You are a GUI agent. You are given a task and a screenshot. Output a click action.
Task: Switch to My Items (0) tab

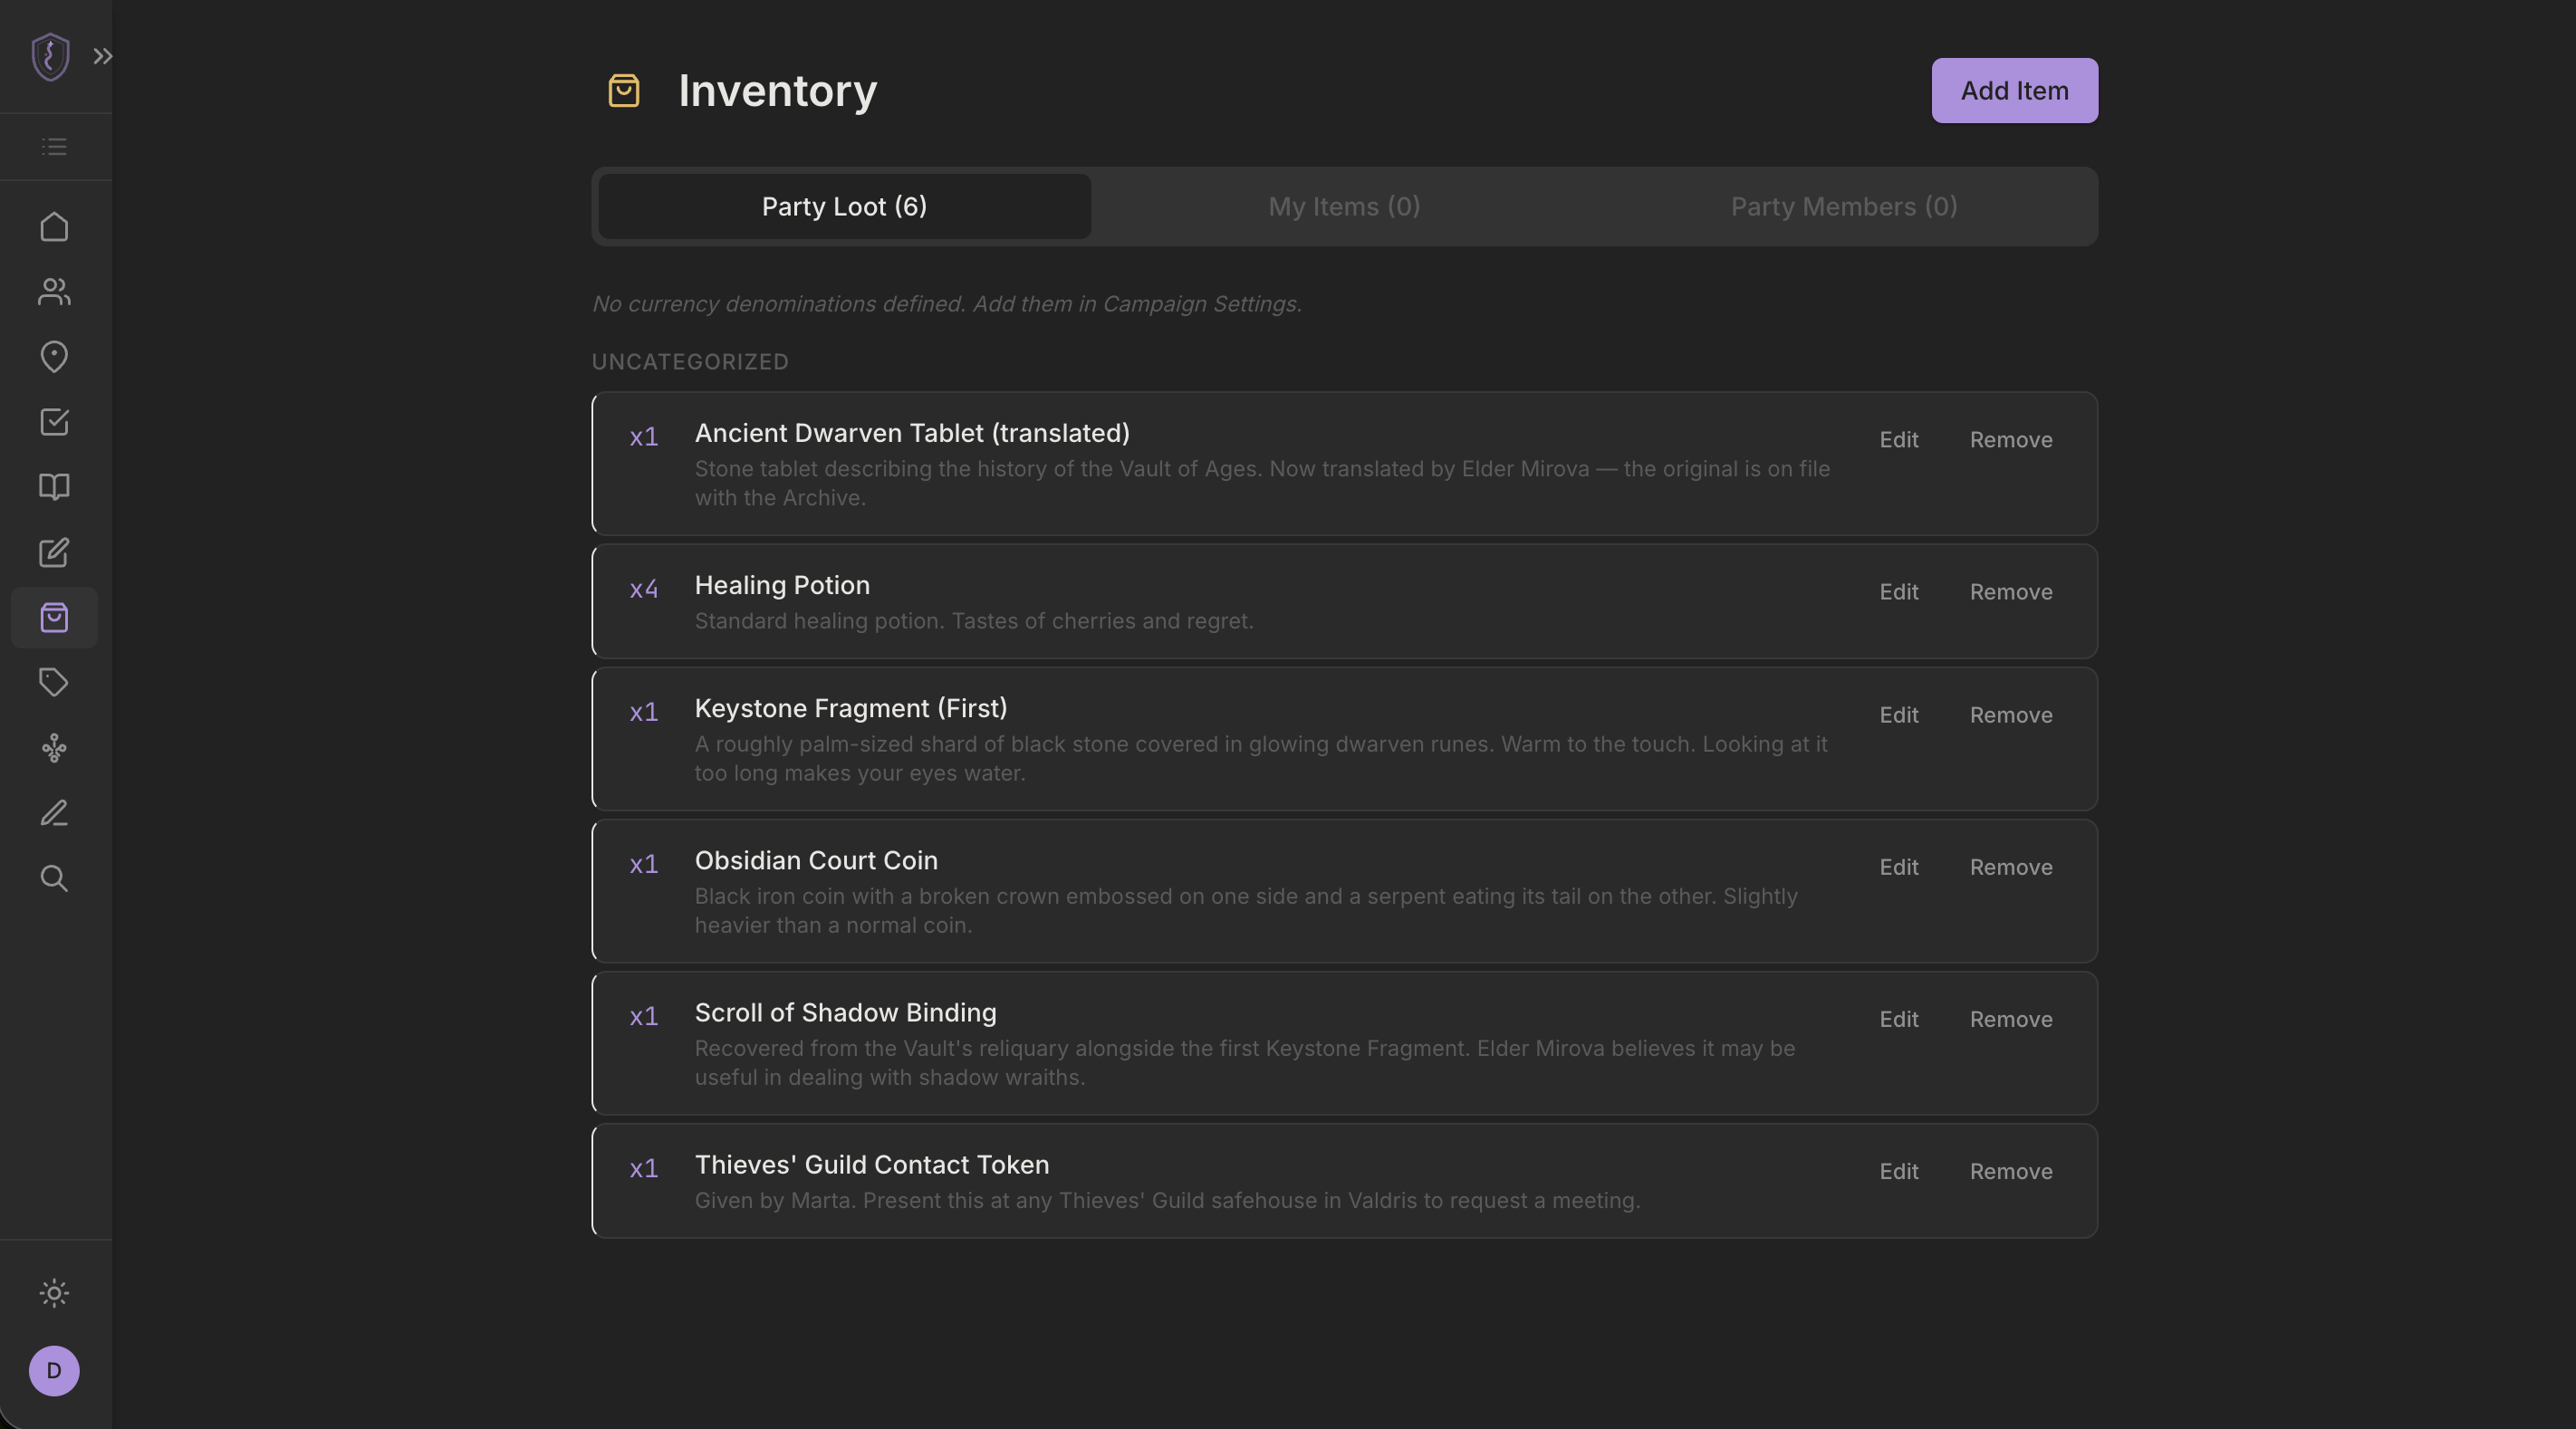point(1344,207)
